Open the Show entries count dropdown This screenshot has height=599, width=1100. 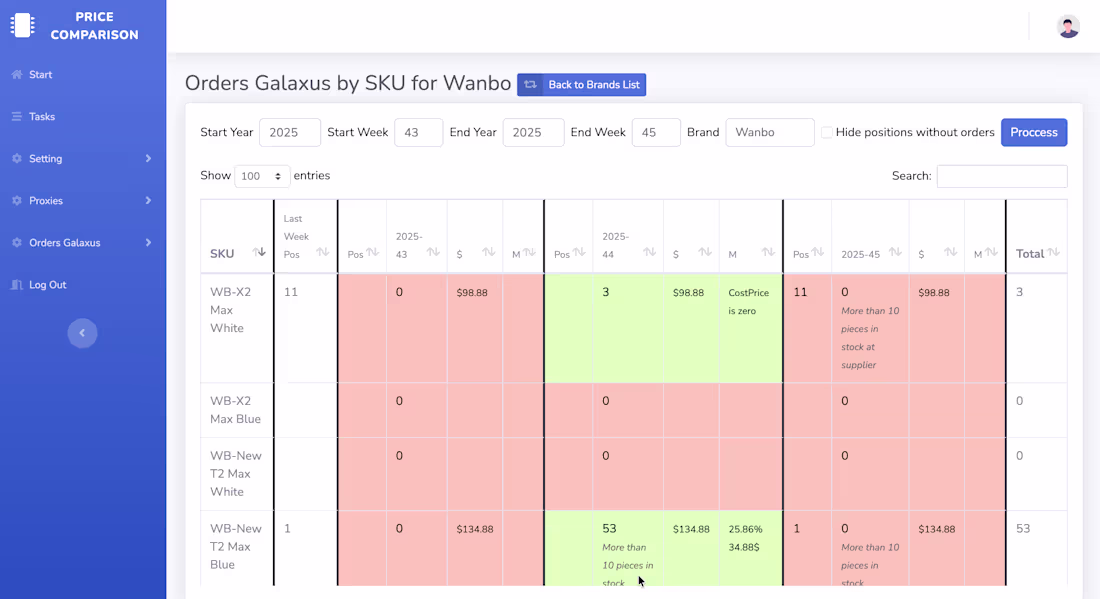tap(262, 176)
